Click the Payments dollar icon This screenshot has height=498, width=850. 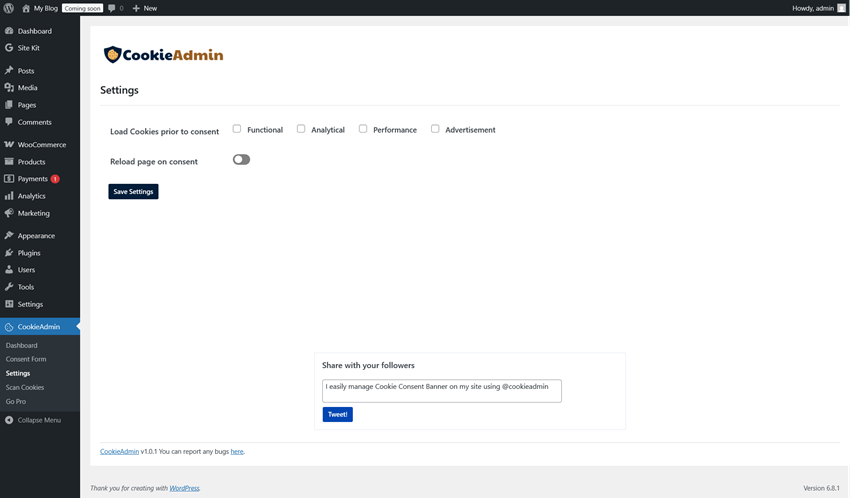tap(9, 179)
